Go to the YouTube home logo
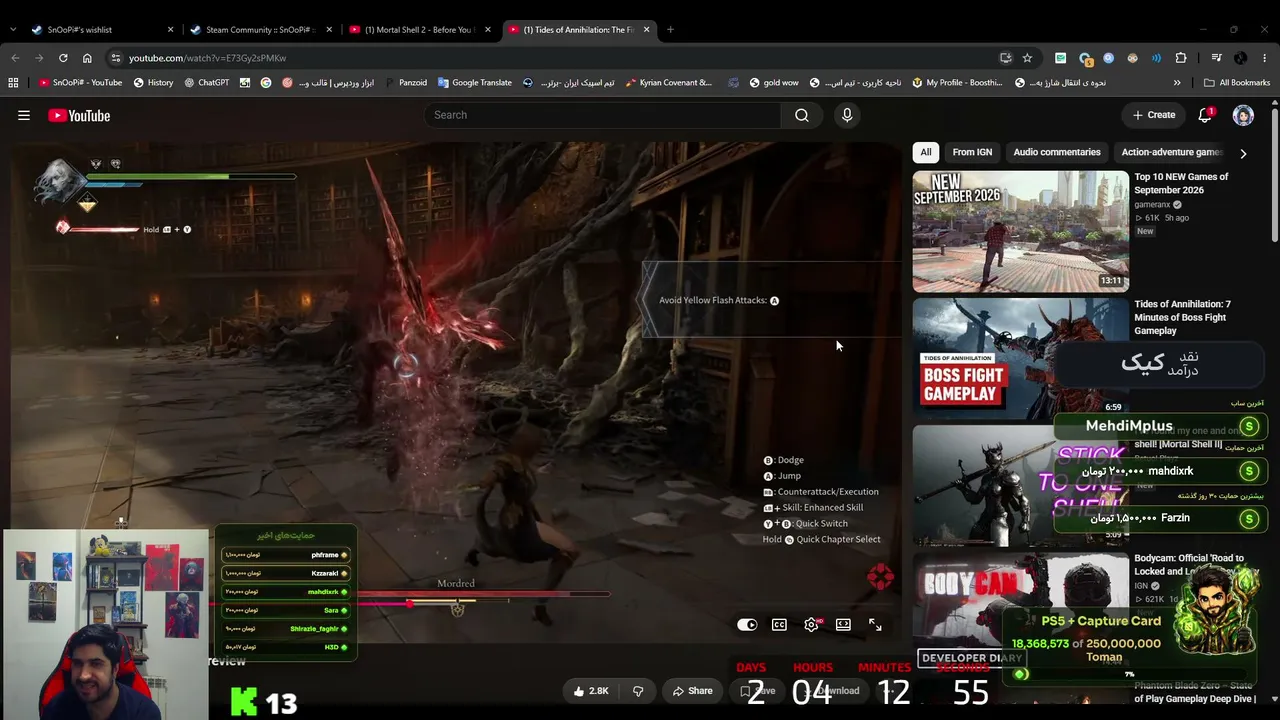The height and width of the screenshot is (720, 1280). click(79, 115)
